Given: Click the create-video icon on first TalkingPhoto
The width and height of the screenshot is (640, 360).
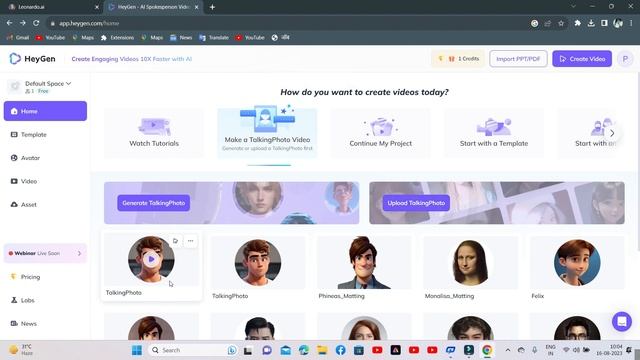Looking at the screenshot, I should (176, 241).
